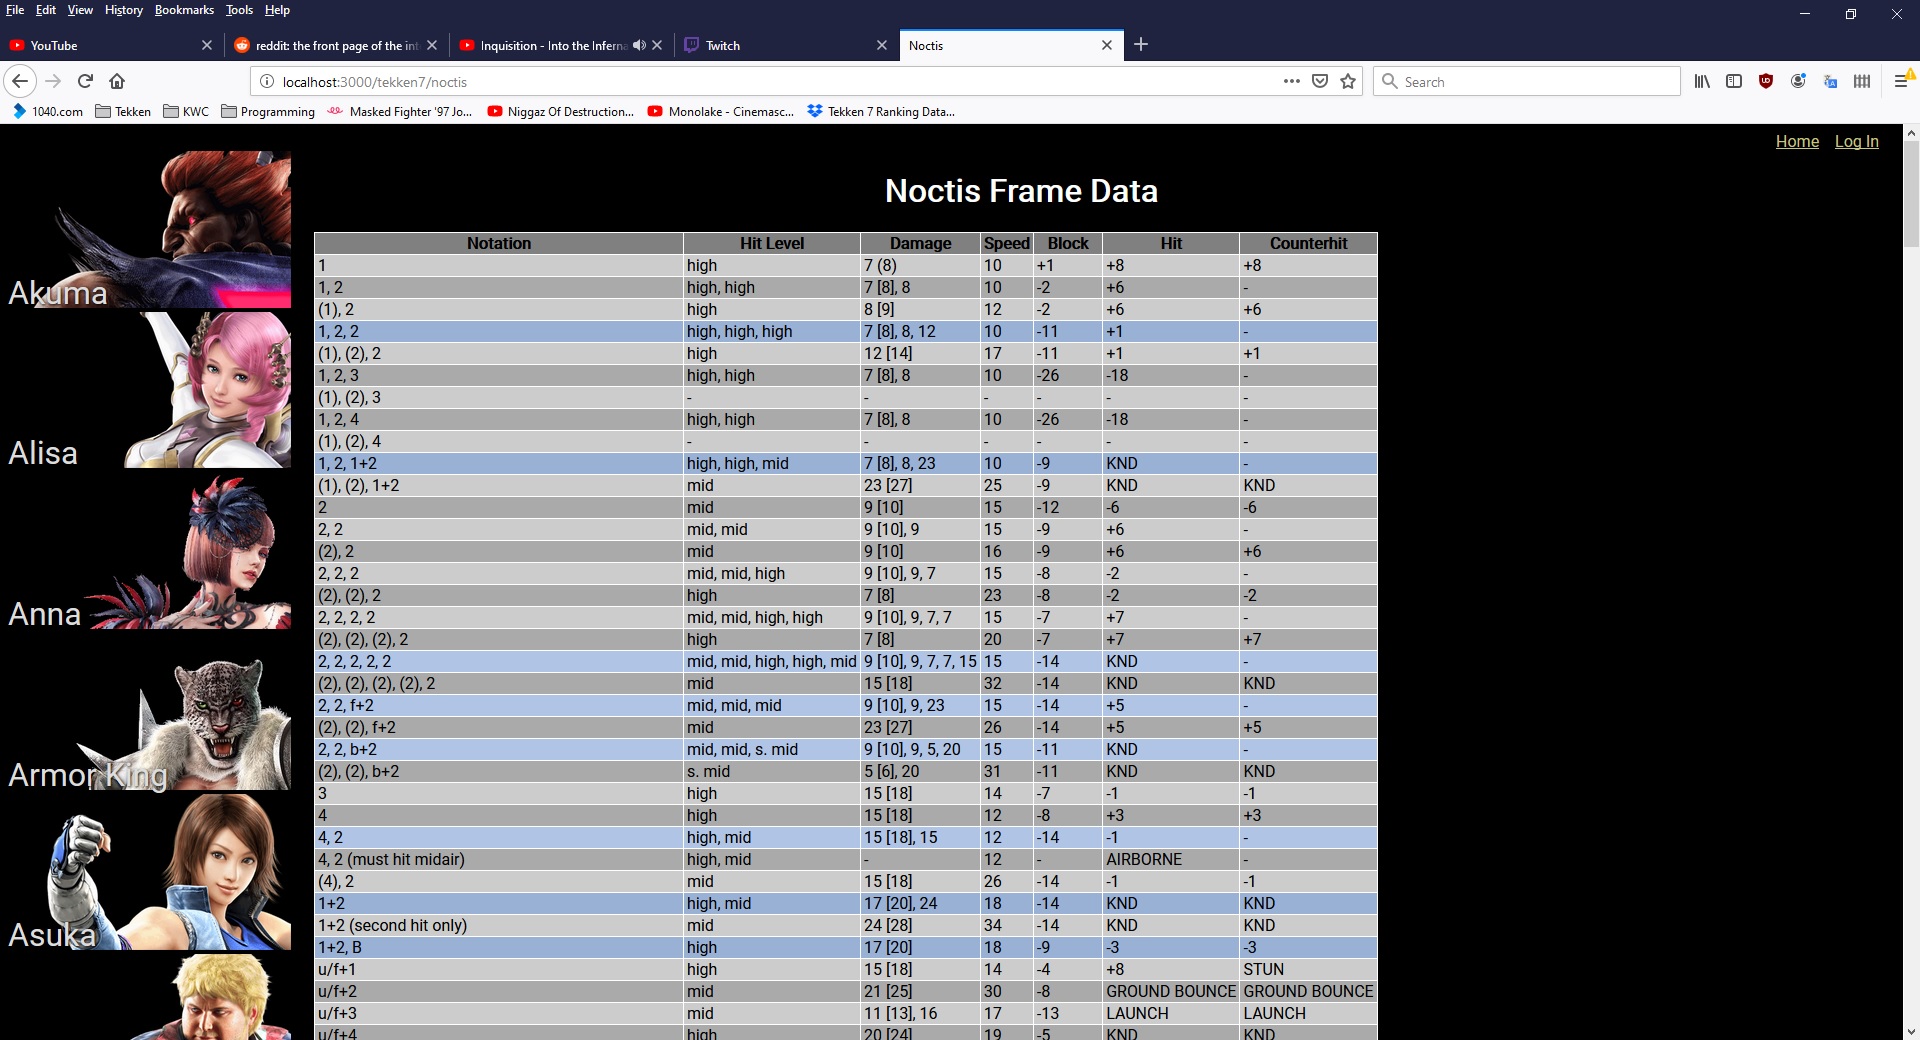Click the page vertical scrollbar thumb
The width and height of the screenshot is (1920, 1040).
(x=1911, y=193)
